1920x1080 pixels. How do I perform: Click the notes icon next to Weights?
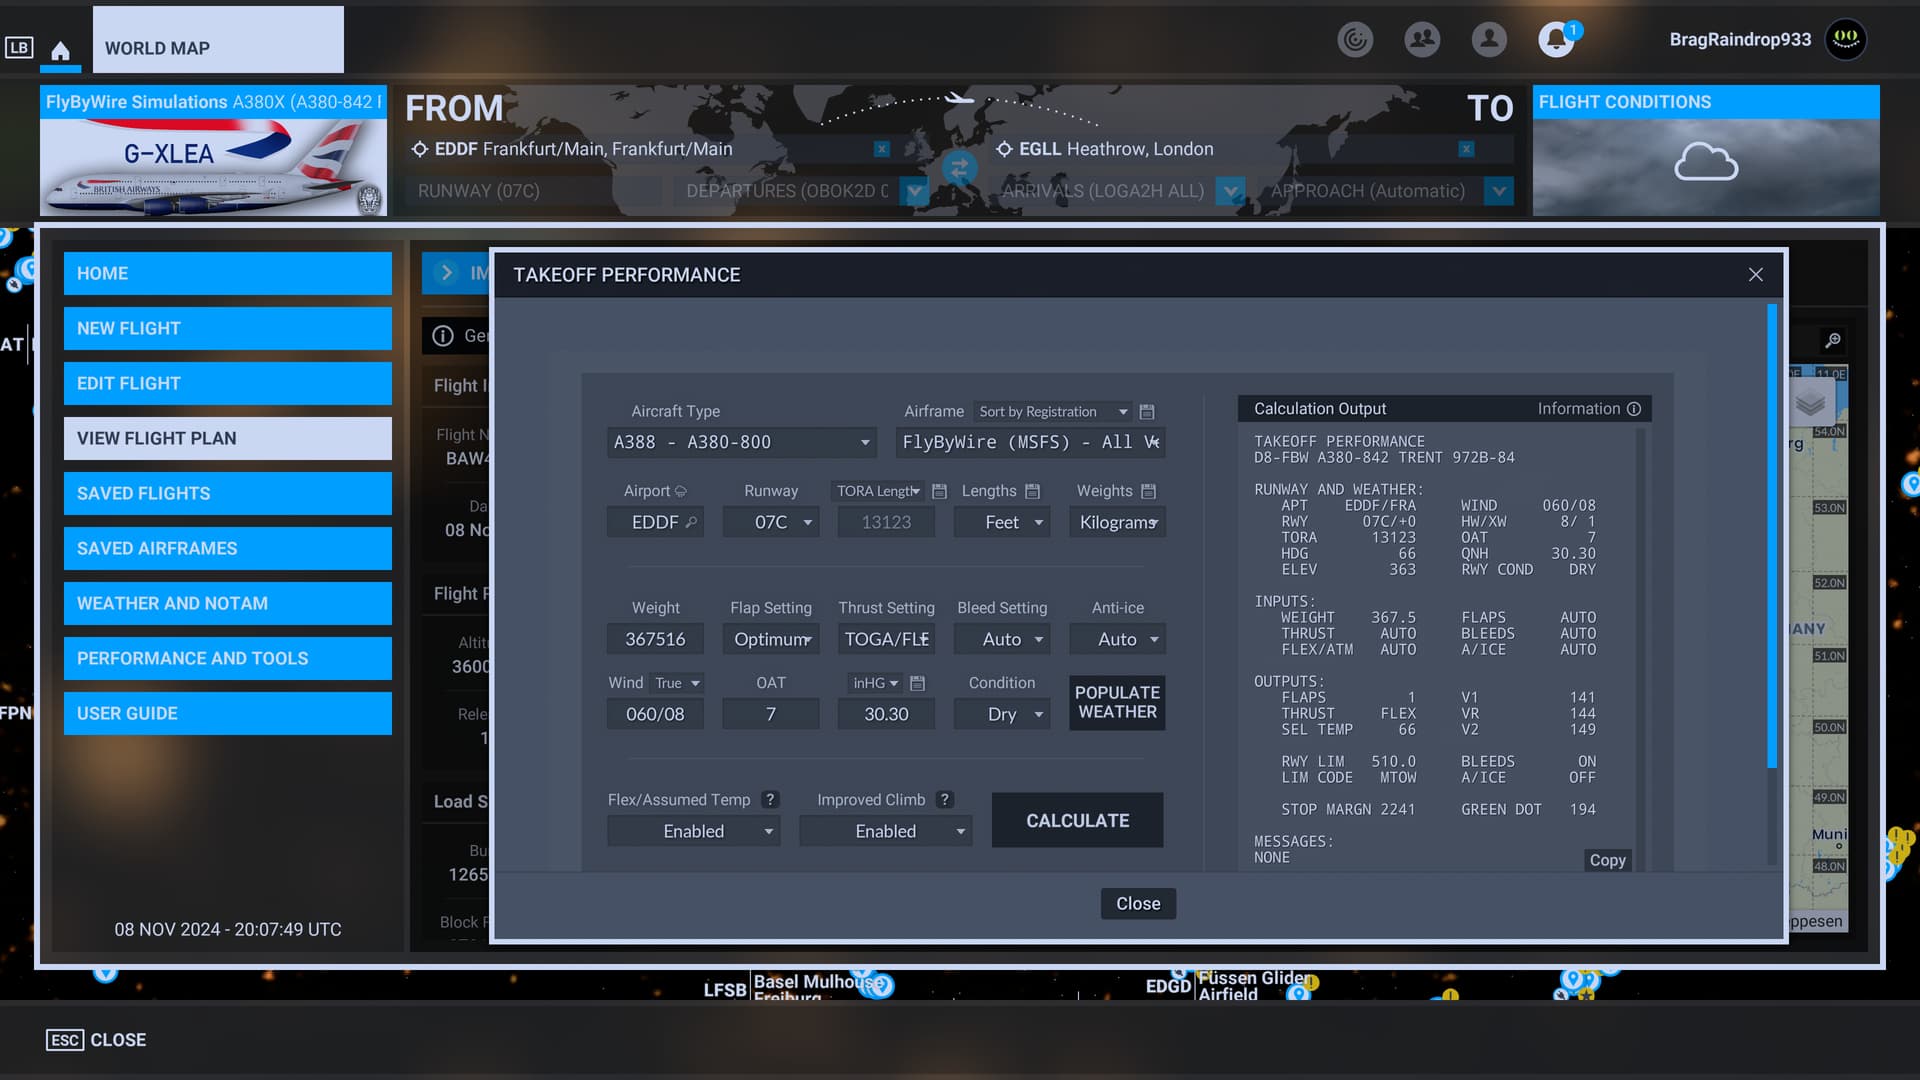pyautogui.click(x=1148, y=491)
